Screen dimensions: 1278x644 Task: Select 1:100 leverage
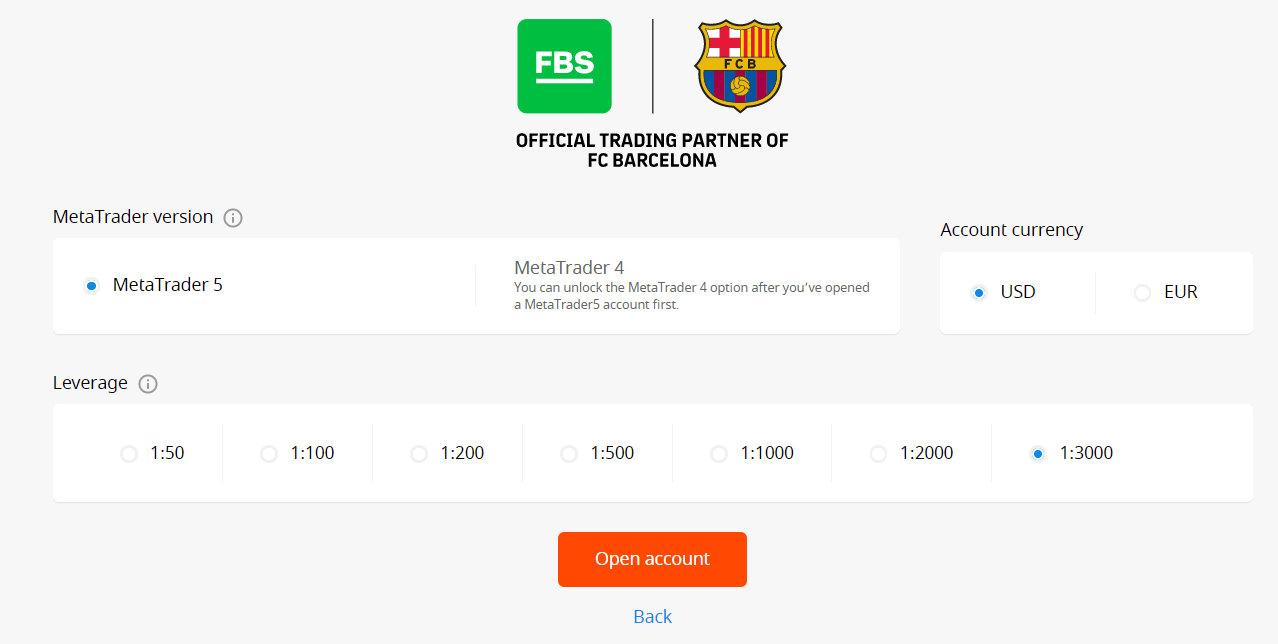(268, 453)
